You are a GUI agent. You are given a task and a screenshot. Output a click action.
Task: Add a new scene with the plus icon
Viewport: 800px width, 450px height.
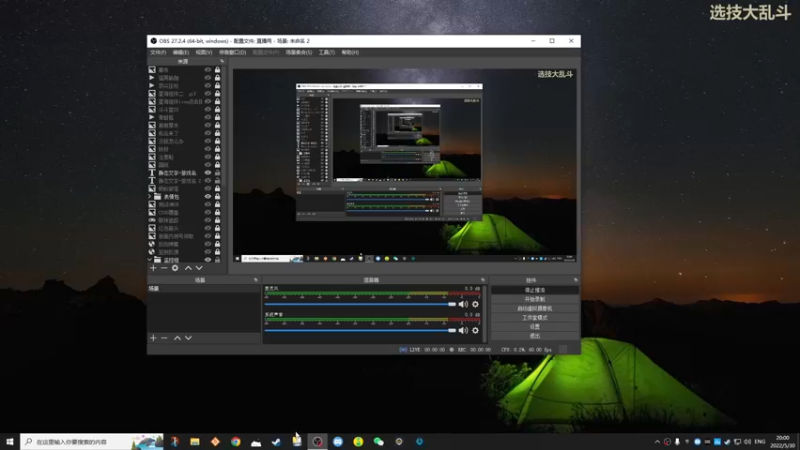(x=153, y=338)
